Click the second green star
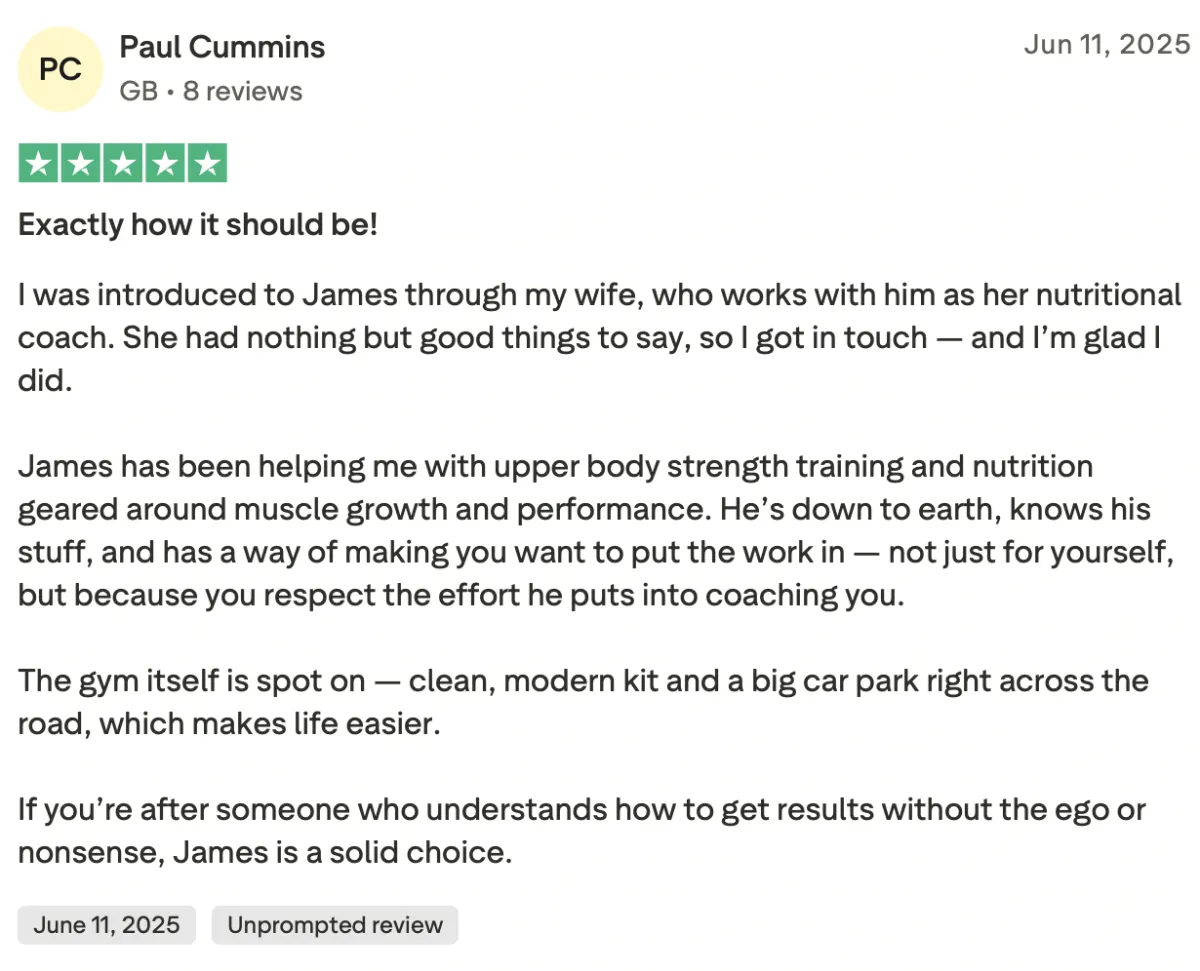The width and height of the screenshot is (1200, 971). tap(80, 164)
